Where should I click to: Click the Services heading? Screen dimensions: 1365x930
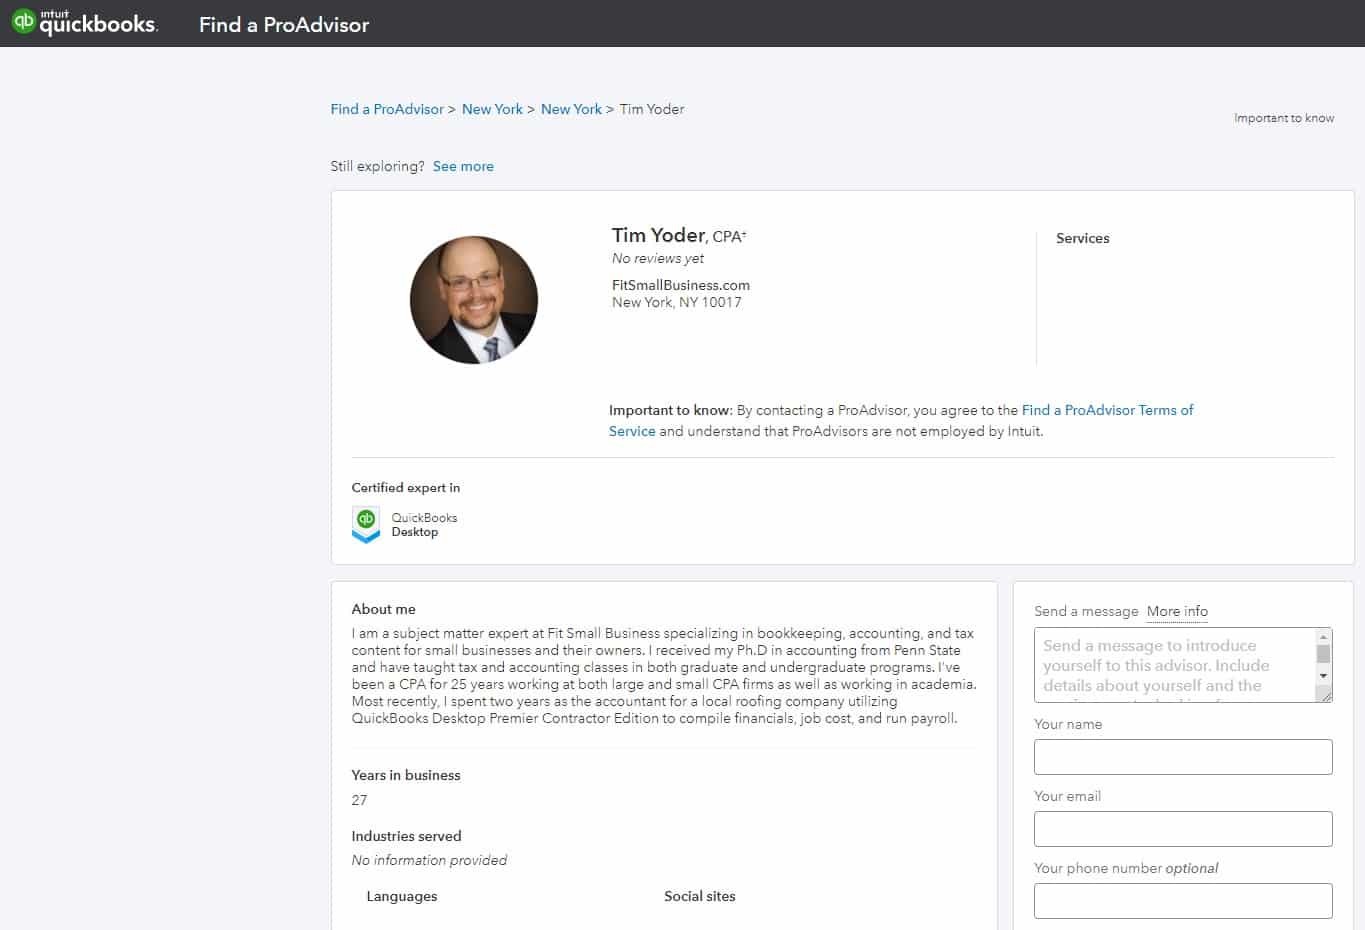coord(1083,238)
